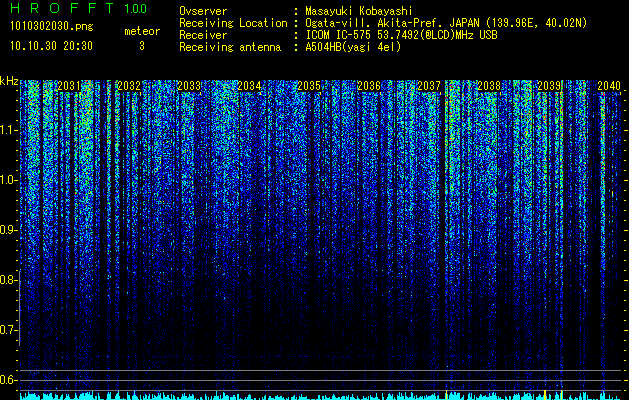Click the 2032 time marker
This screenshot has width=629, height=400.
tap(129, 86)
